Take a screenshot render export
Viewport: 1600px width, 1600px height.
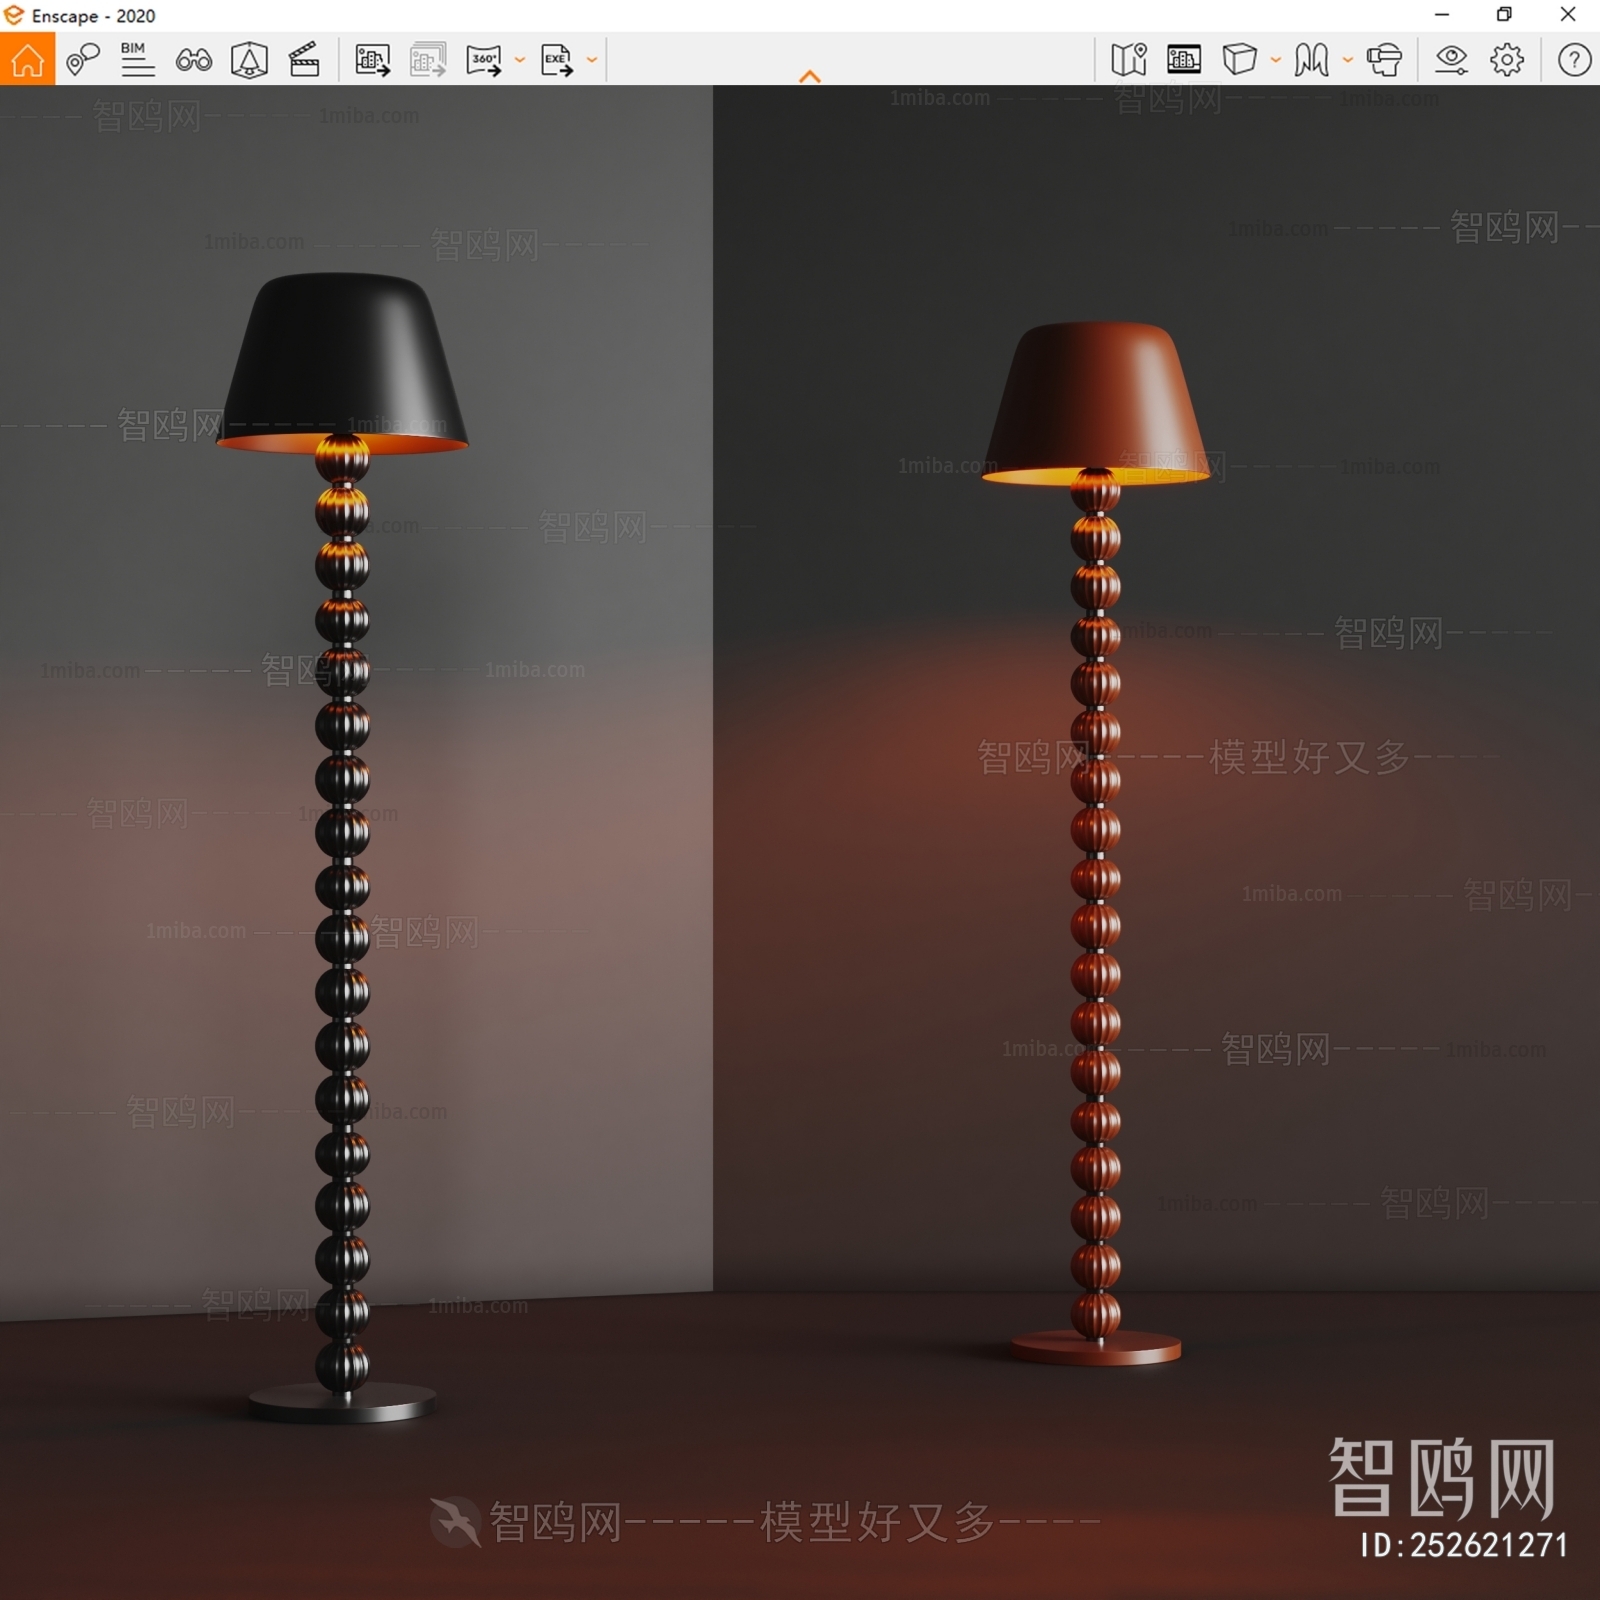[372, 60]
